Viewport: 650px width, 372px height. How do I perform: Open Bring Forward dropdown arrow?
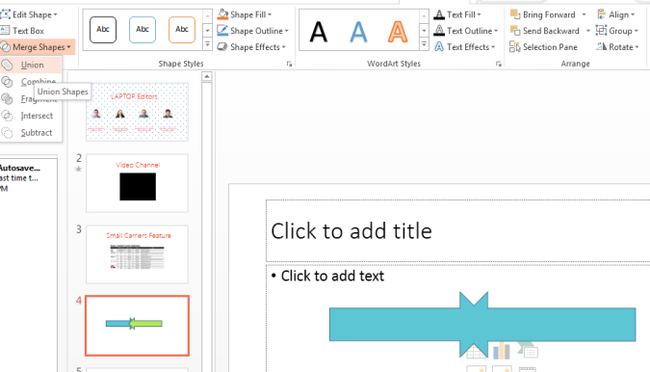[x=584, y=15]
